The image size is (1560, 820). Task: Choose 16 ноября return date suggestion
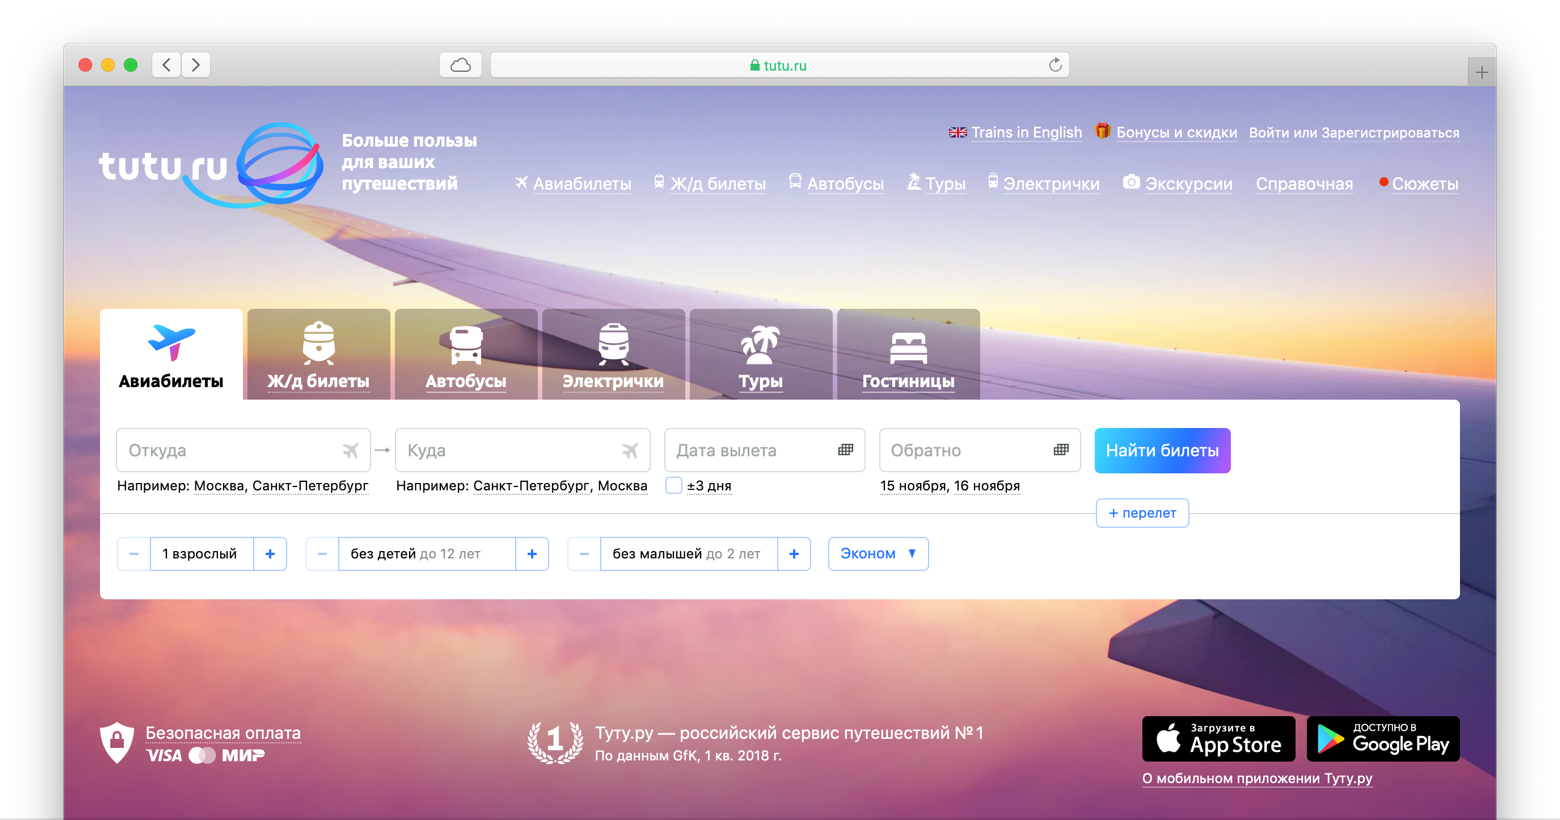pyautogui.click(x=987, y=486)
